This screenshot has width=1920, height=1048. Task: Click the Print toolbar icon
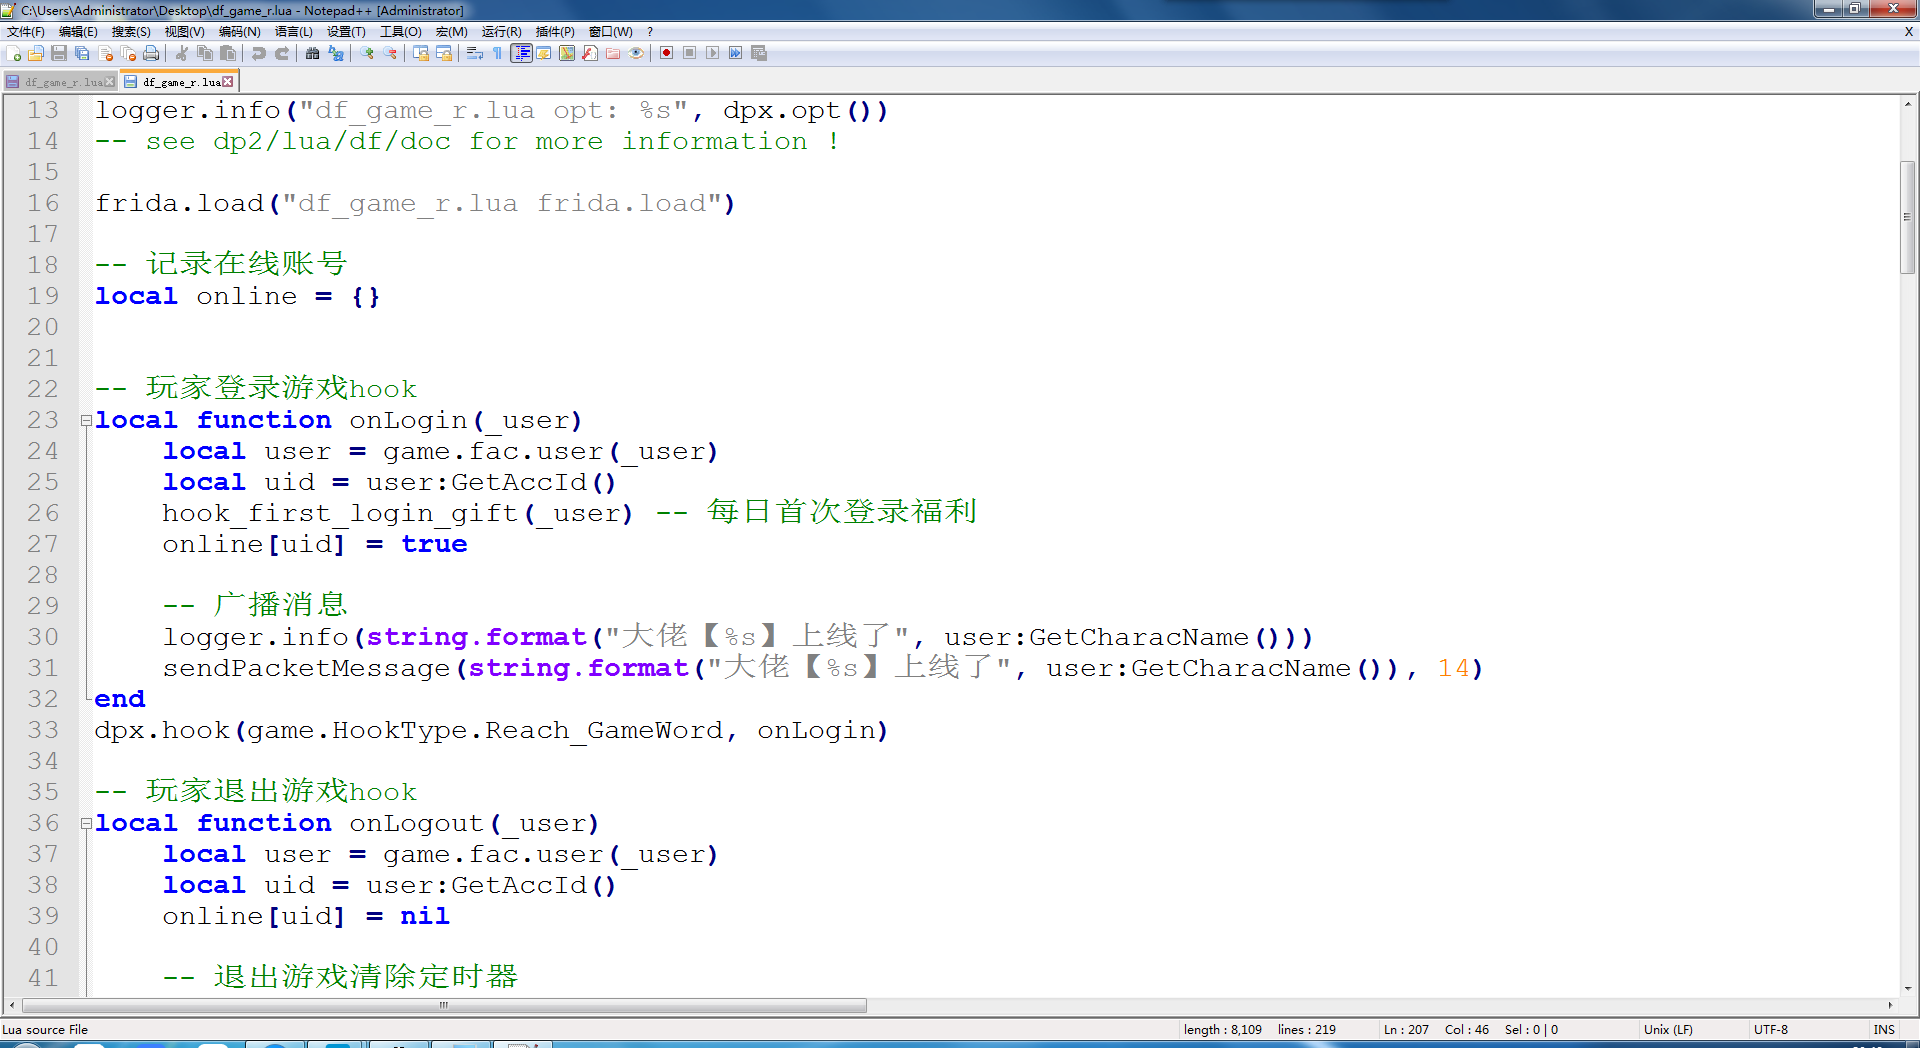pyautogui.click(x=151, y=53)
